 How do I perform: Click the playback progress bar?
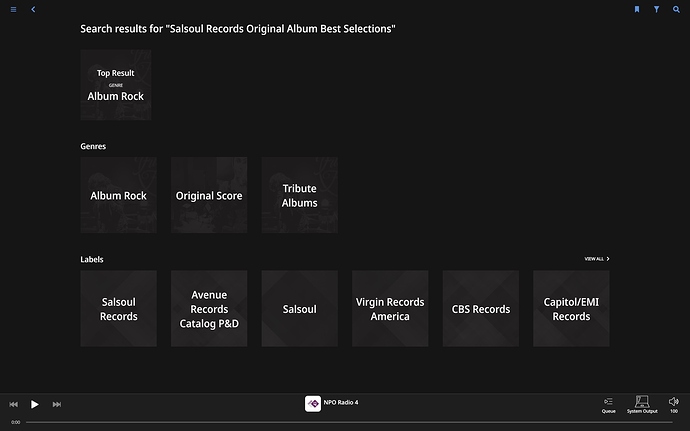349,422
